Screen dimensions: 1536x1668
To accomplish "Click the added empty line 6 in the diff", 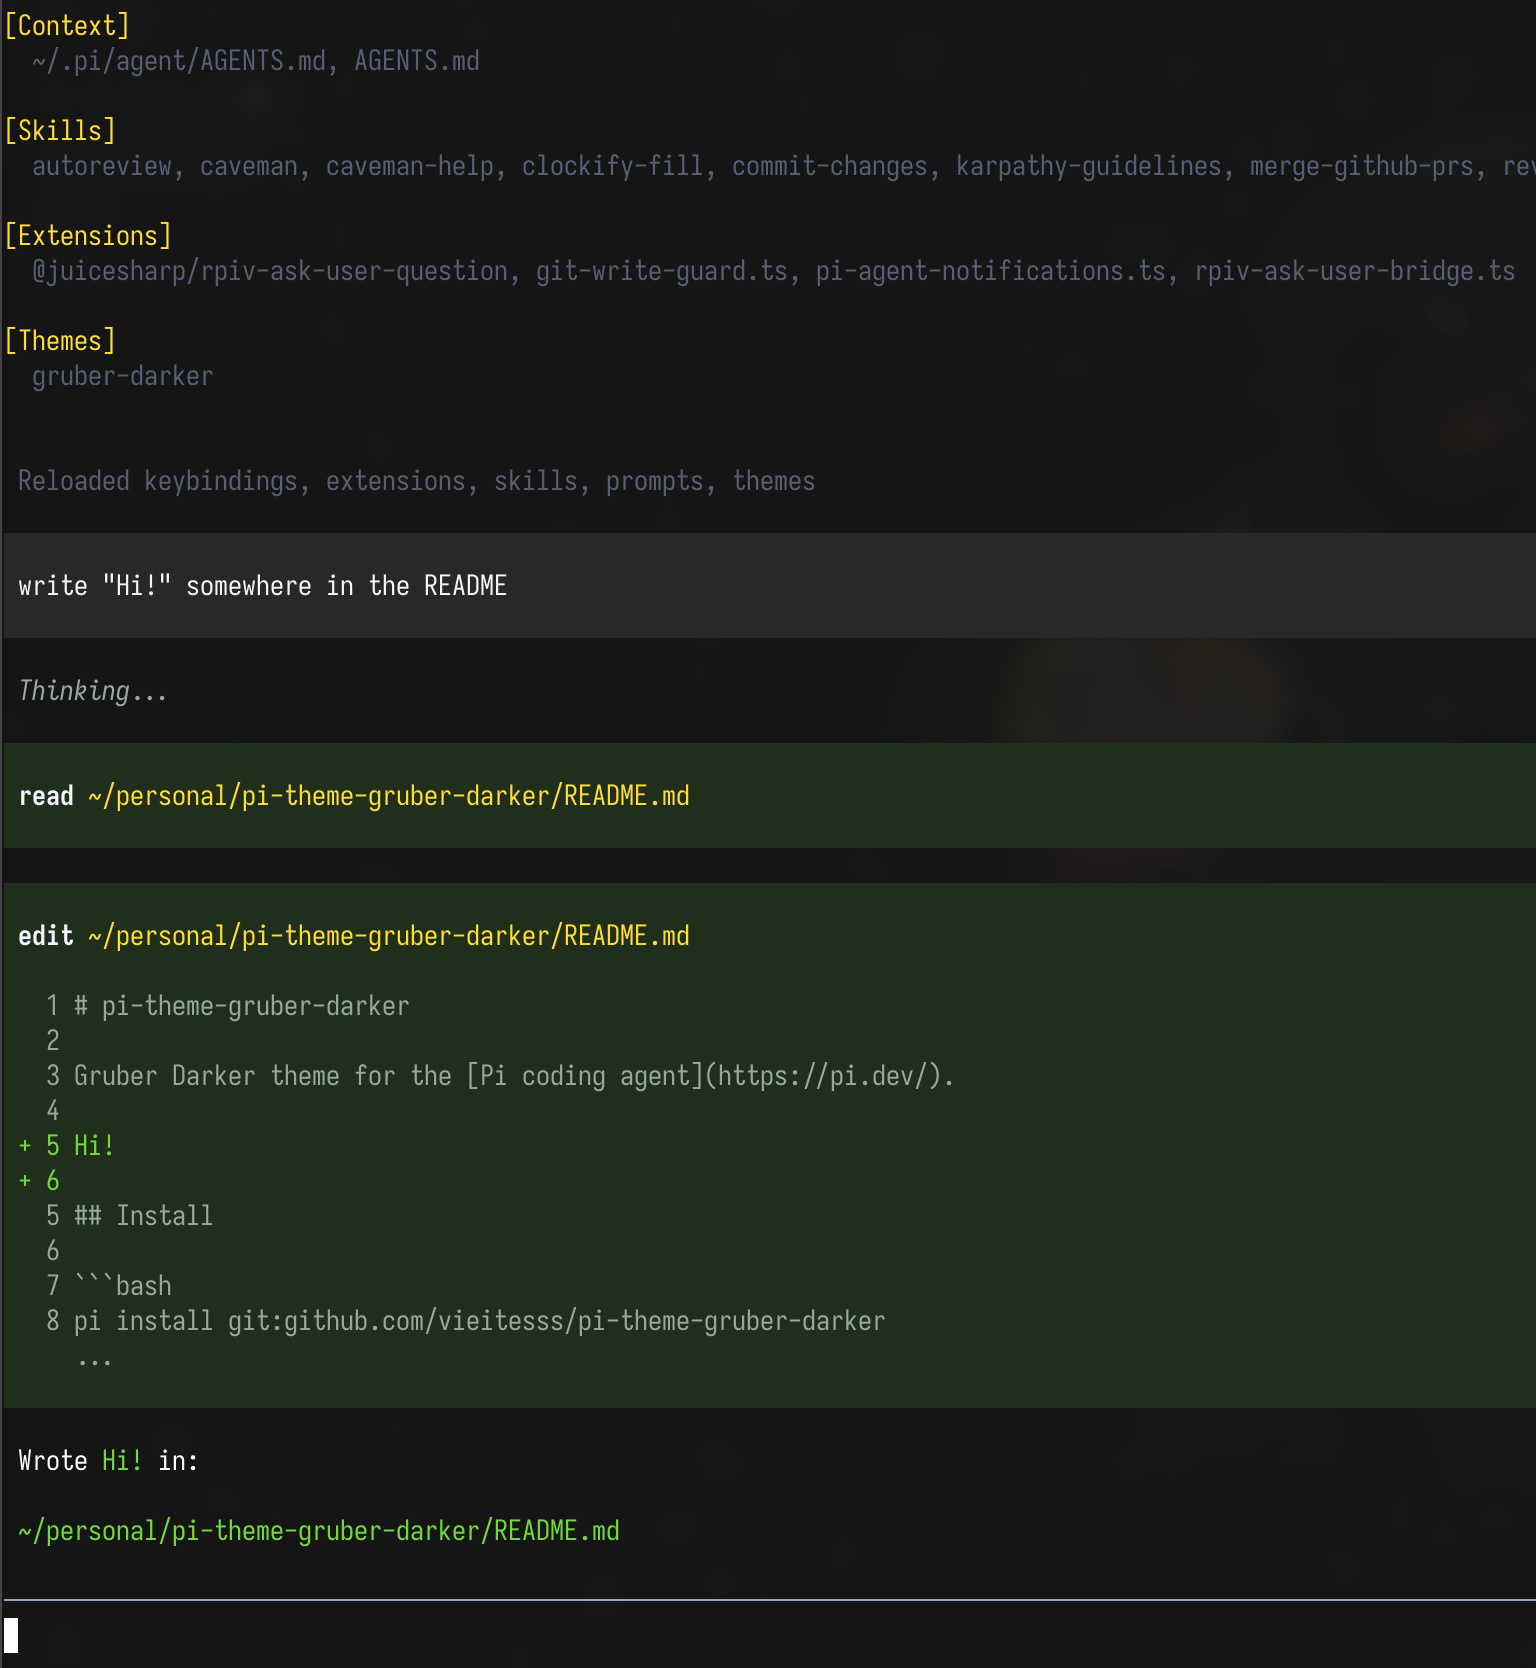I will (x=39, y=1181).
